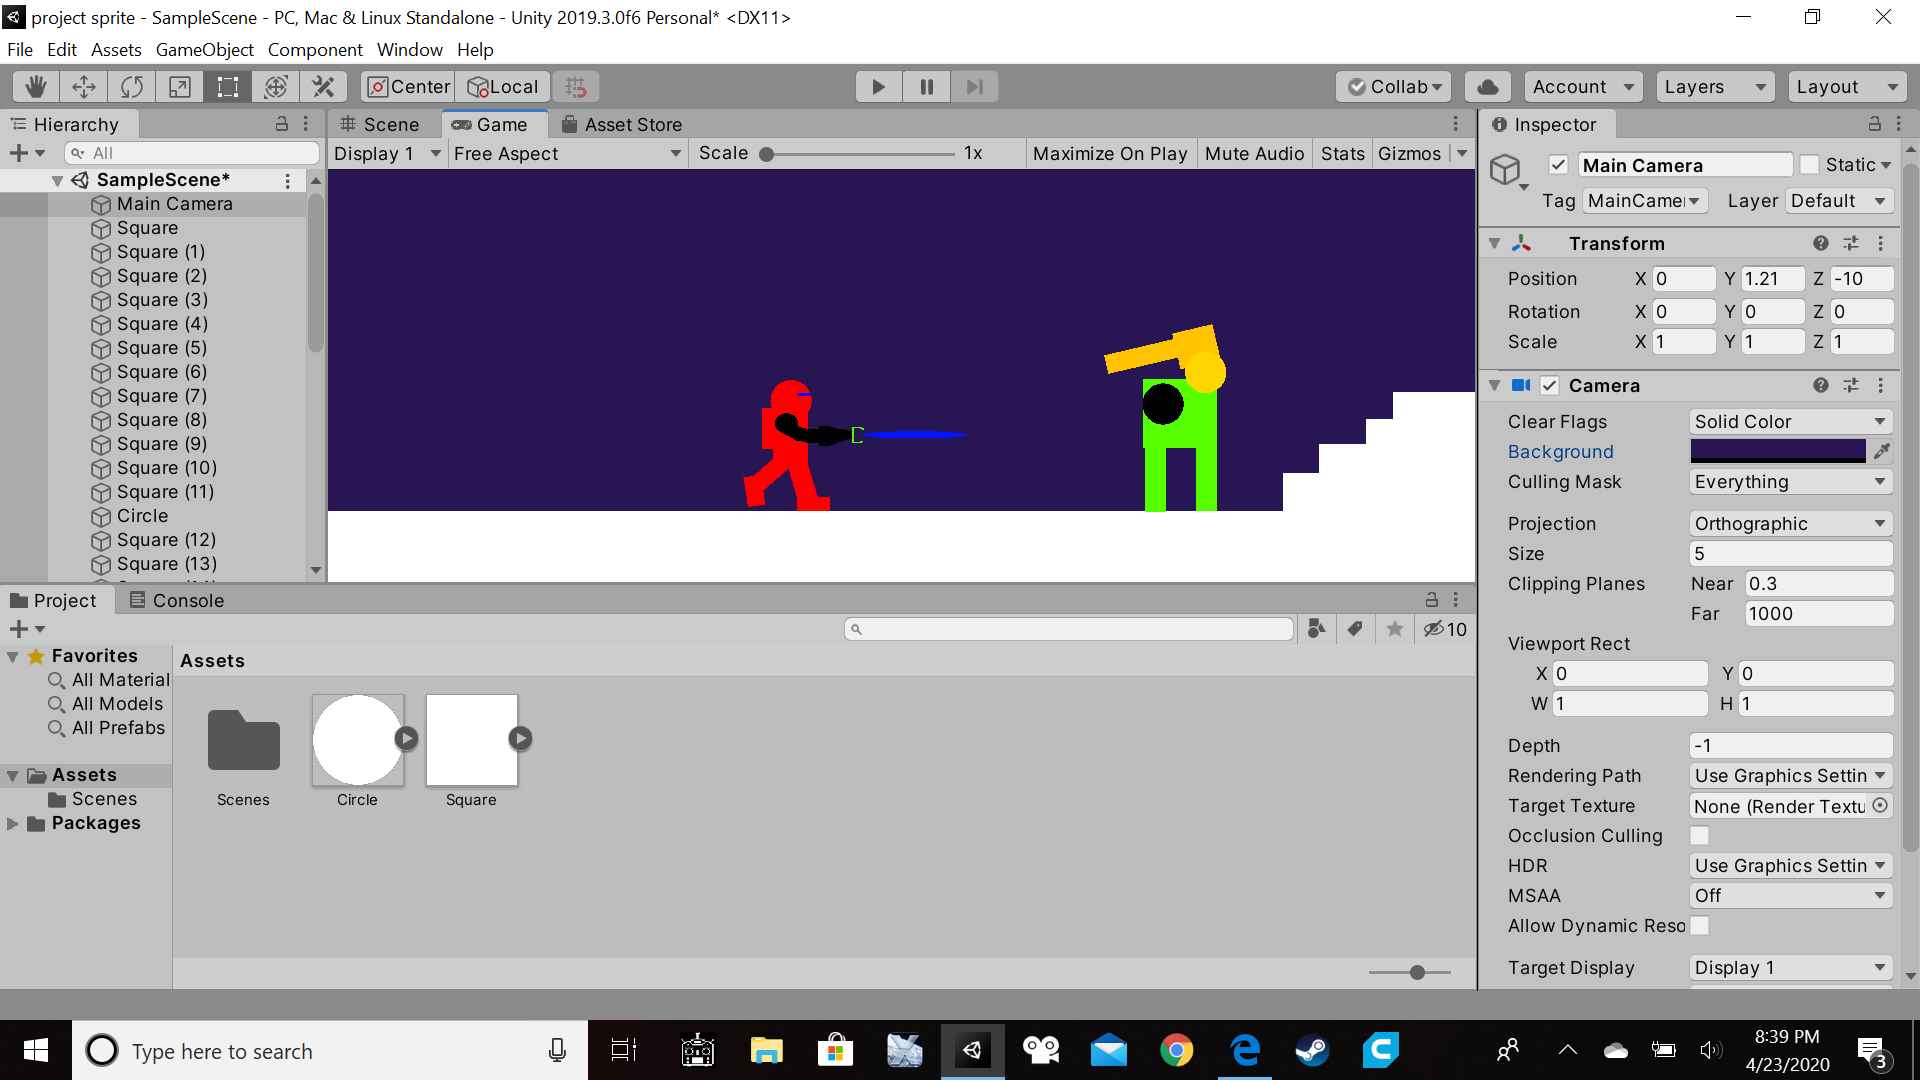Collapse the SampleScene hierarchy tree
The height and width of the screenshot is (1080, 1920).
point(58,181)
